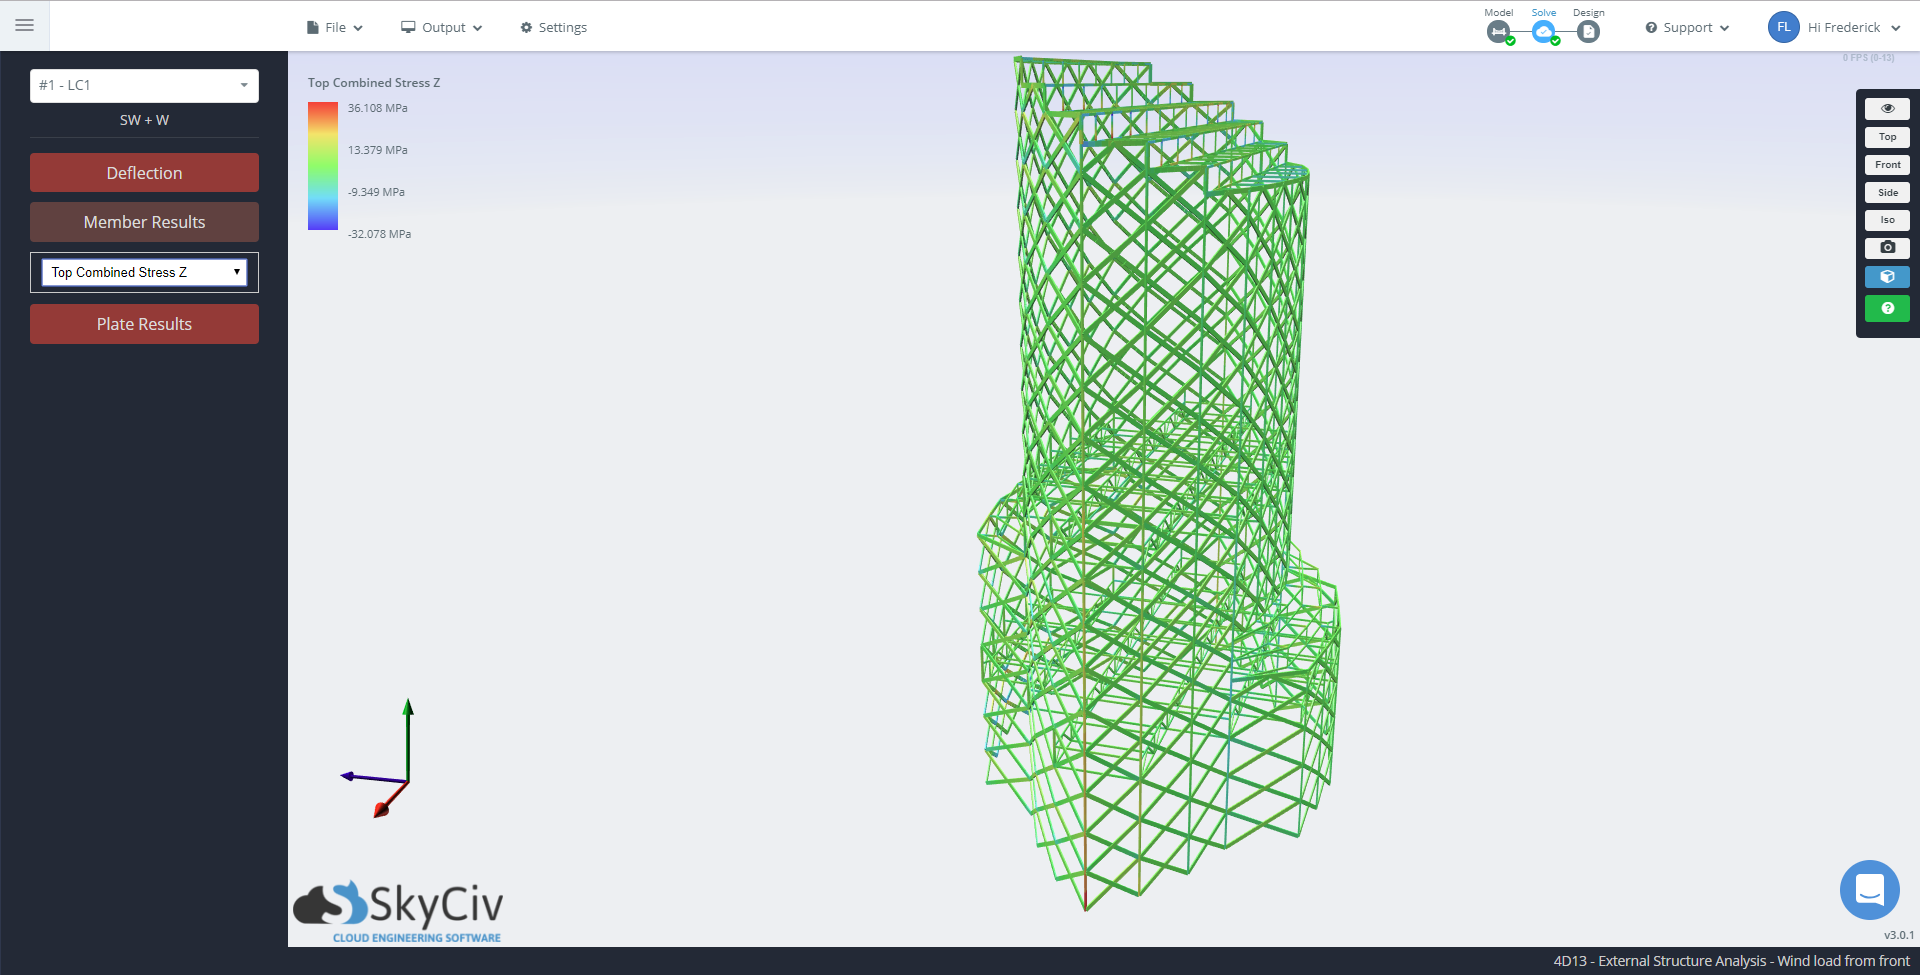
Task: Click the FL user avatar
Action: 1783,27
